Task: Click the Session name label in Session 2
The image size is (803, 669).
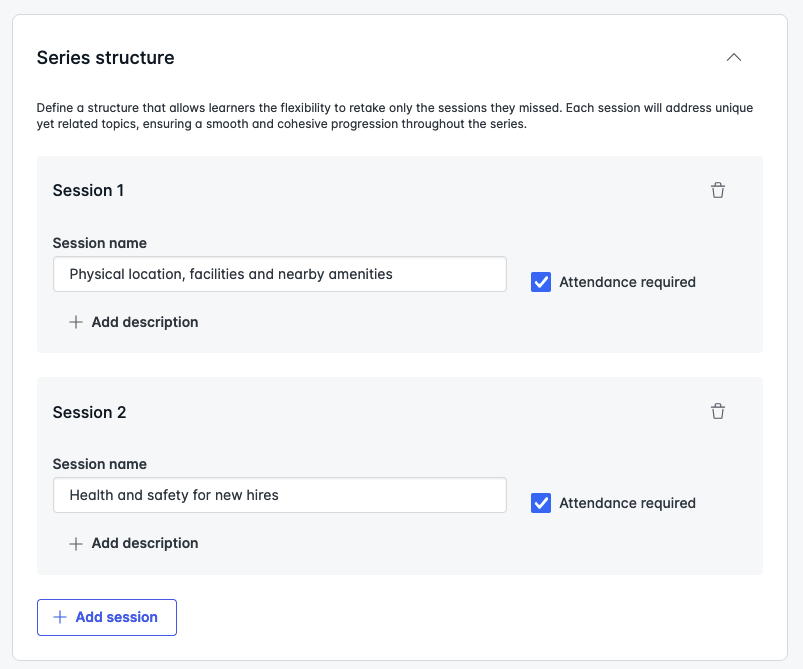Action: point(100,464)
